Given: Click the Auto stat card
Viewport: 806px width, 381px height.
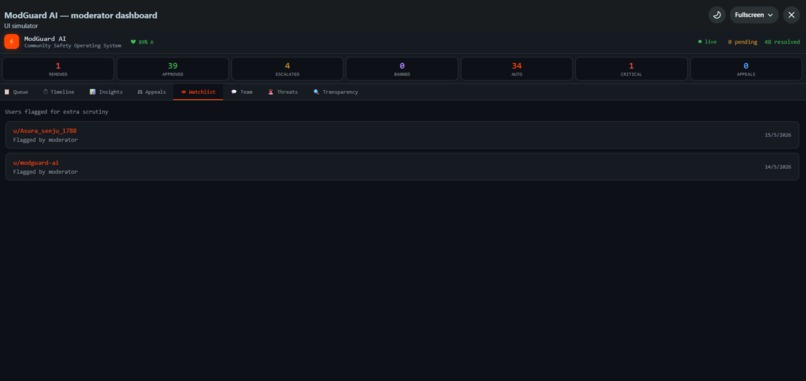Looking at the screenshot, I should point(517,69).
